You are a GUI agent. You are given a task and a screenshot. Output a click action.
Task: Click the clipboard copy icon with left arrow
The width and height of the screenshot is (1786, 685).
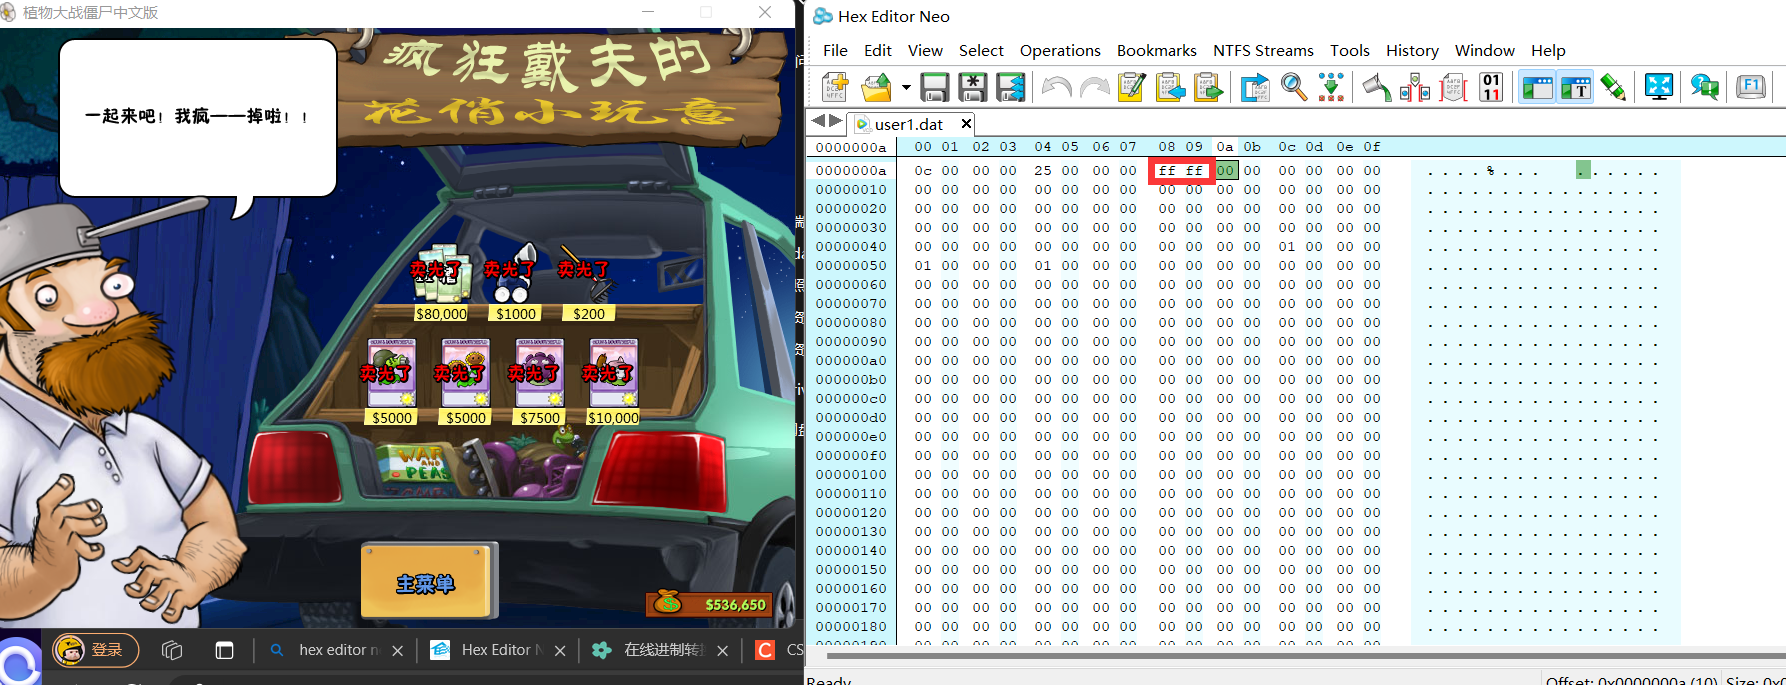[x=1170, y=88]
